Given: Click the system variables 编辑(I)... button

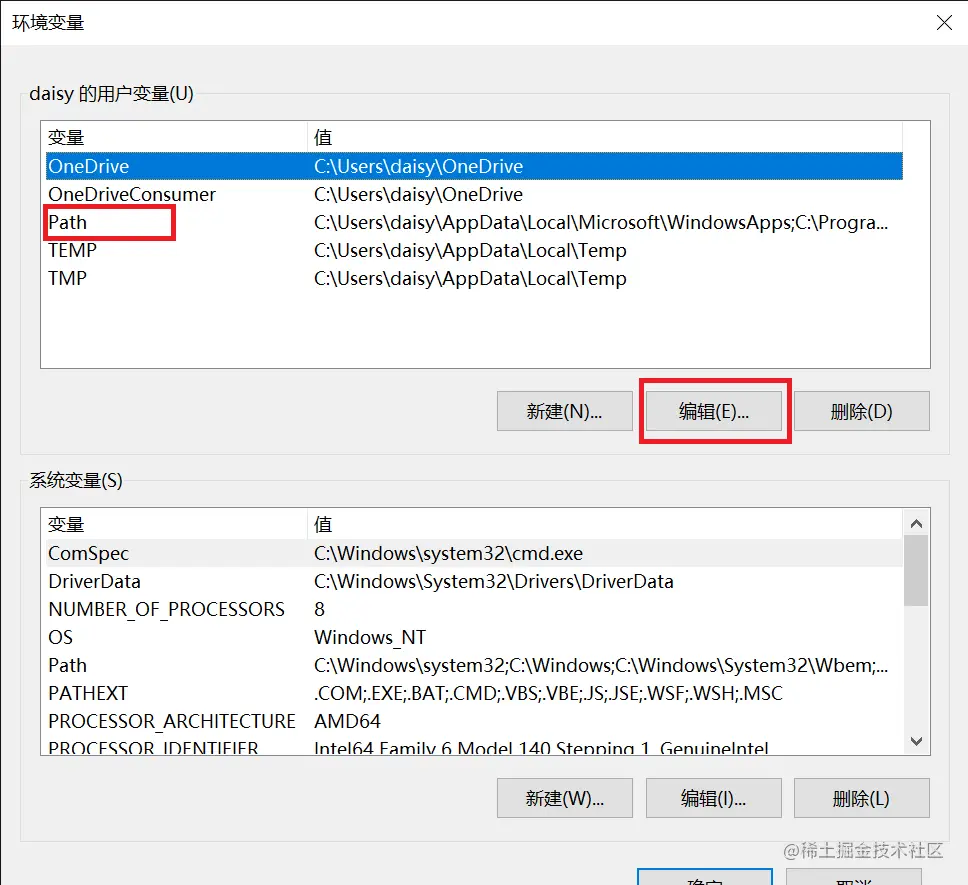Looking at the screenshot, I should coord(714,798).
